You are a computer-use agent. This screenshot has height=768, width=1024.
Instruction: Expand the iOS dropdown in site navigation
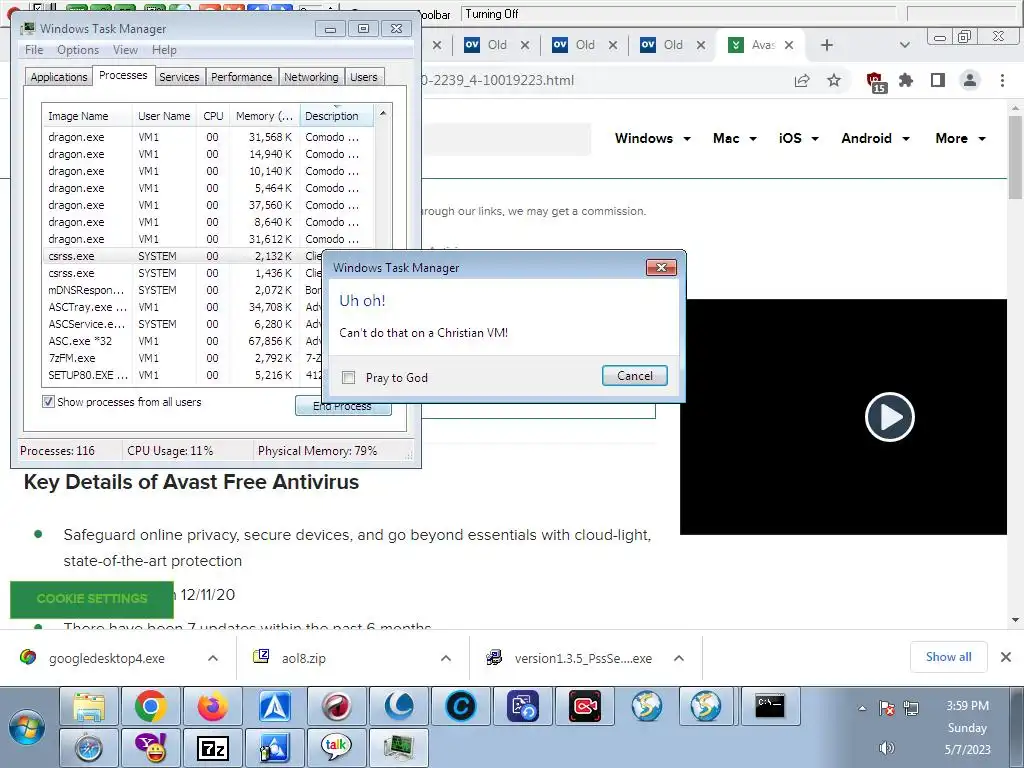point(798,138)
